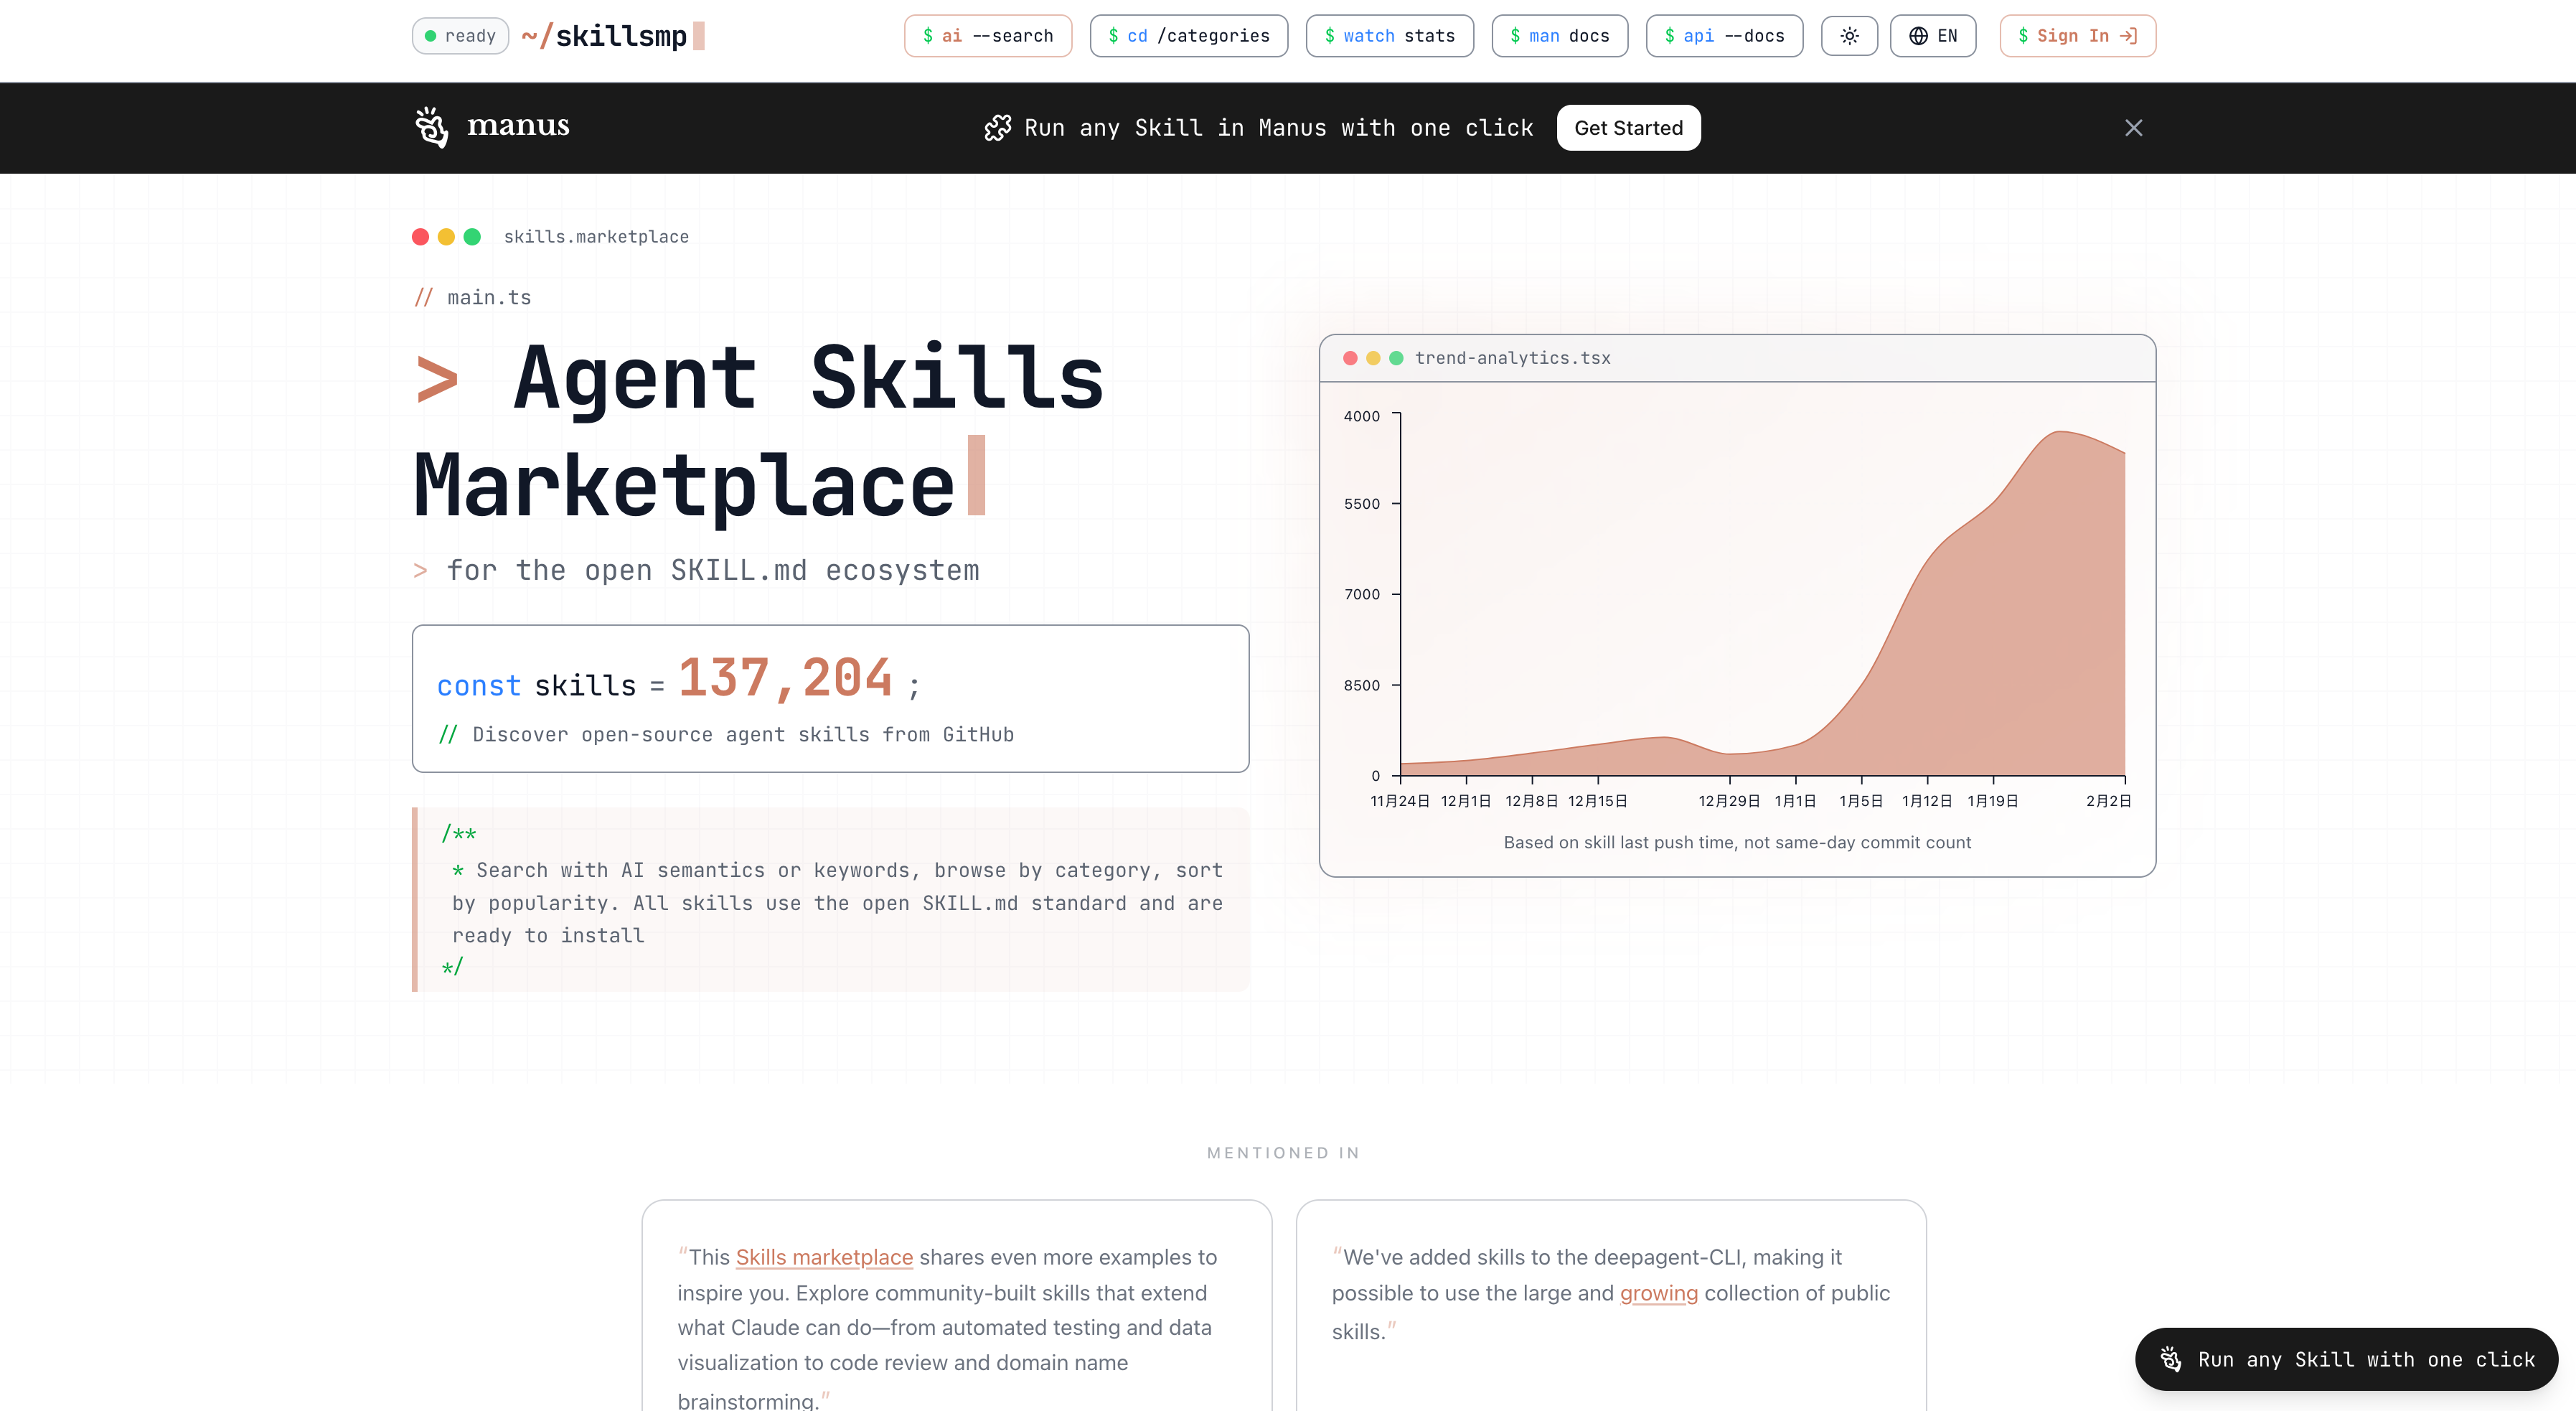
Task: Open the Skills marketplace link
Action: (x=824, y=1257)
